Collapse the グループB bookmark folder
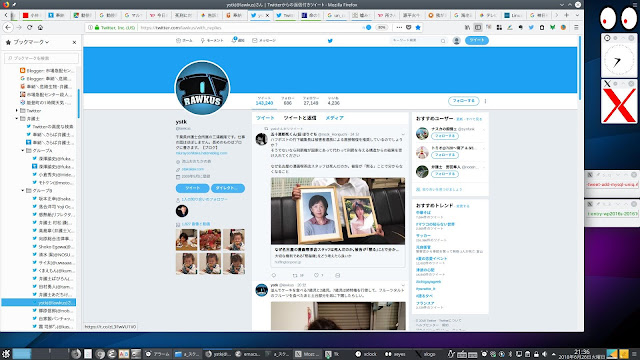Image resolution: width=640 pixels, height=360 pixels. pyautogui.click(x=23, y=191)
